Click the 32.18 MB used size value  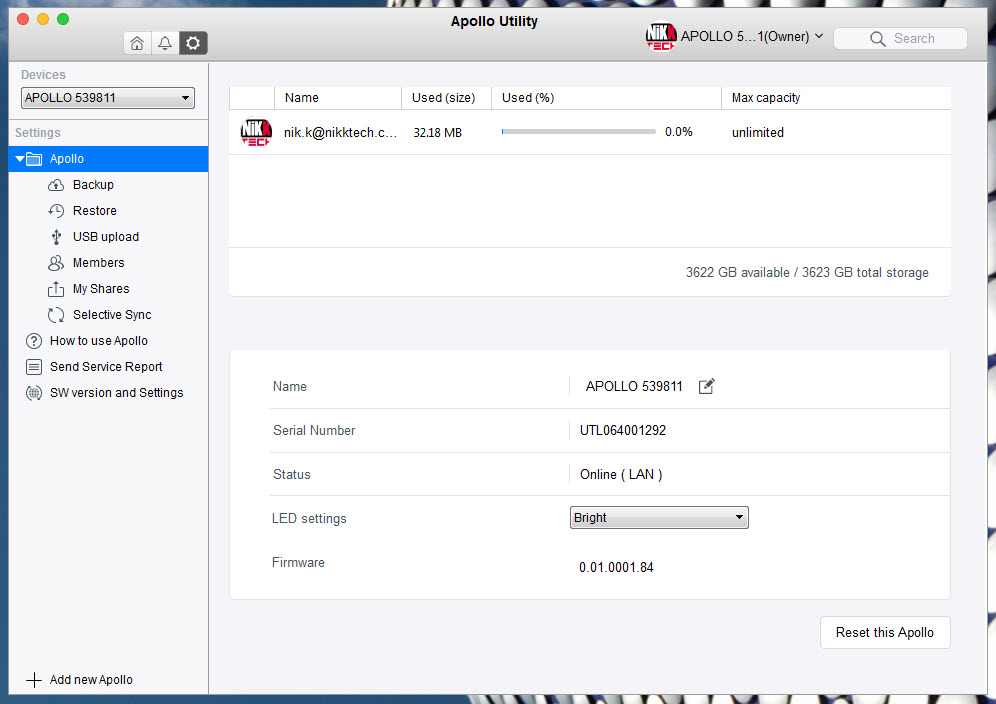point(438,133)
